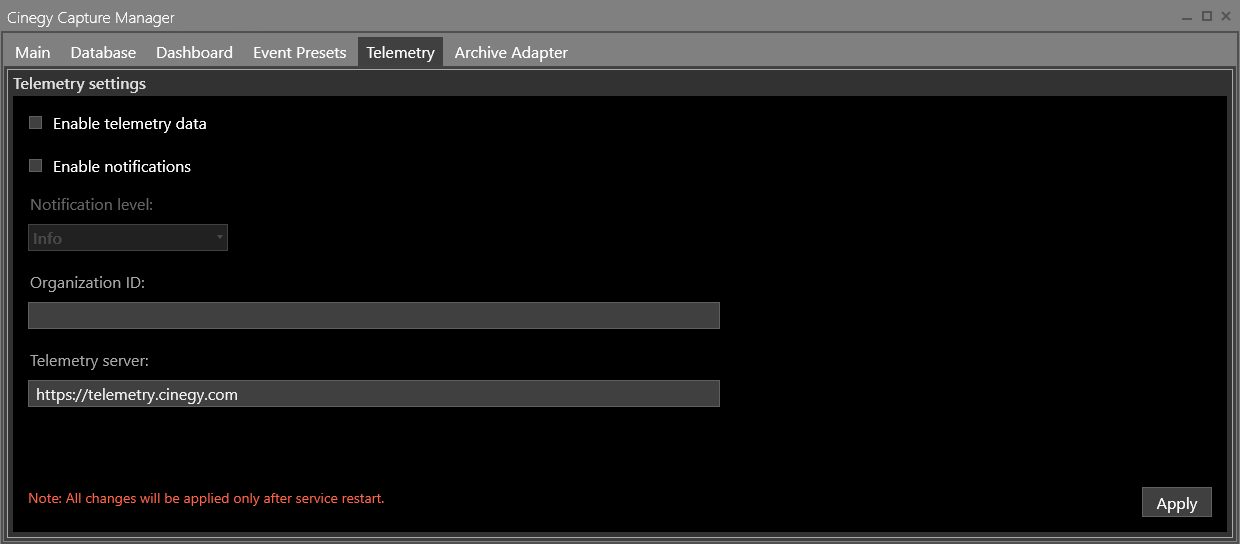Viewport: 1240px width, 544px height.
Task: Maximize the Cinegy Capture Manager window
Action: coord(1207,16)
